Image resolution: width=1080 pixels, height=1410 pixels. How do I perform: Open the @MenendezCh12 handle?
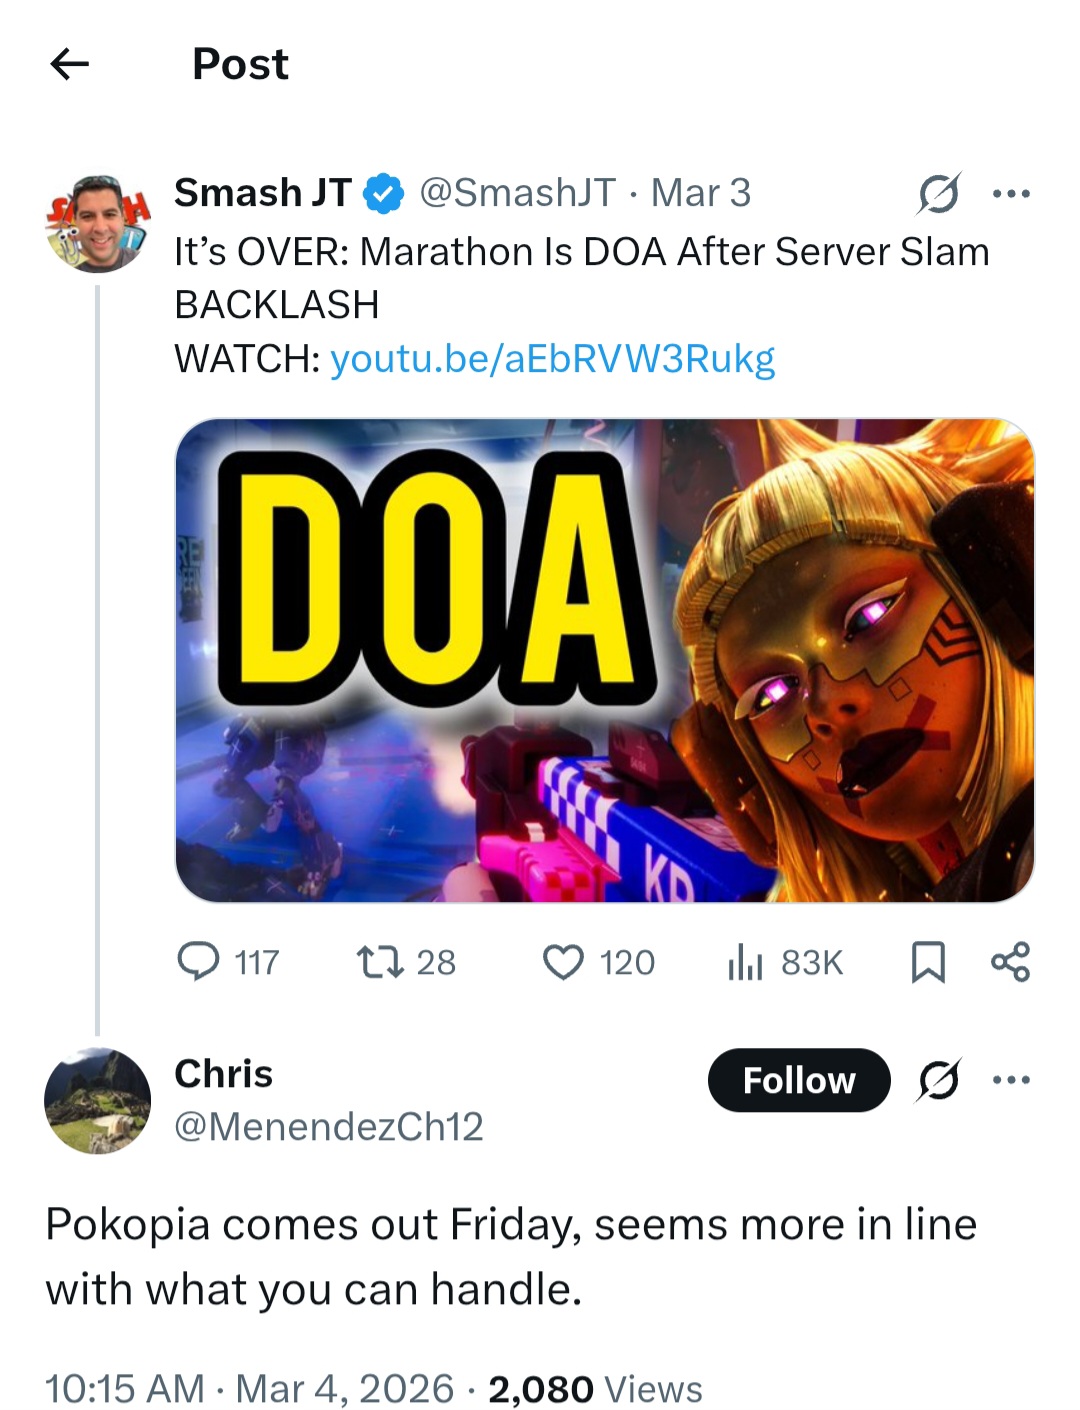click(328, 1127)
